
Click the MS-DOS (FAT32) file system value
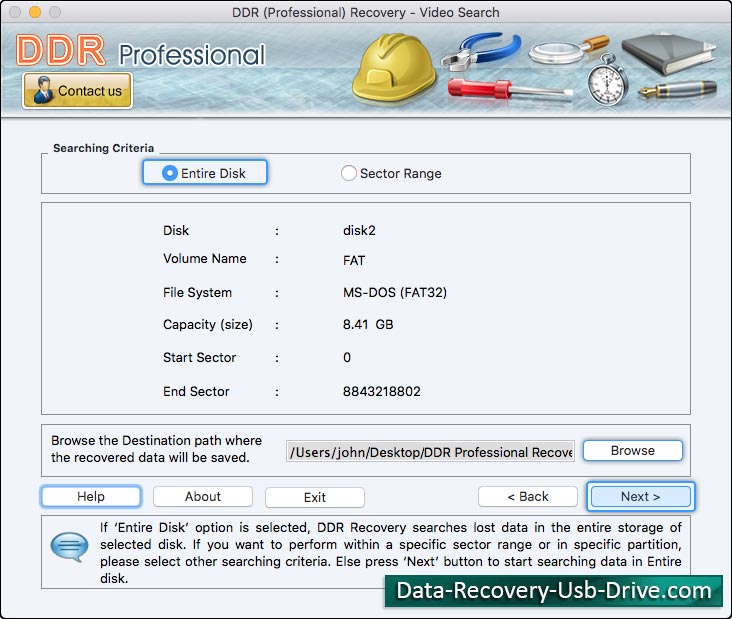394,293
